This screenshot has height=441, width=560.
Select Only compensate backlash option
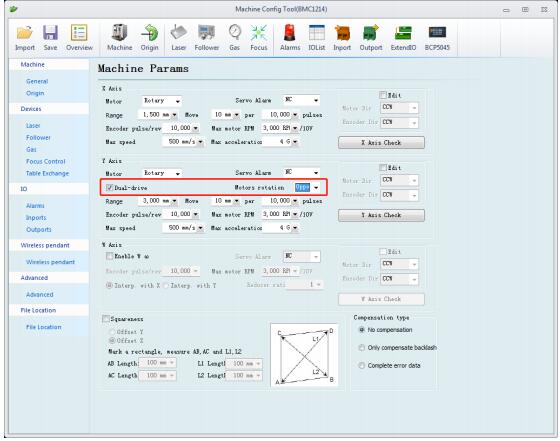tap(362, 347)
